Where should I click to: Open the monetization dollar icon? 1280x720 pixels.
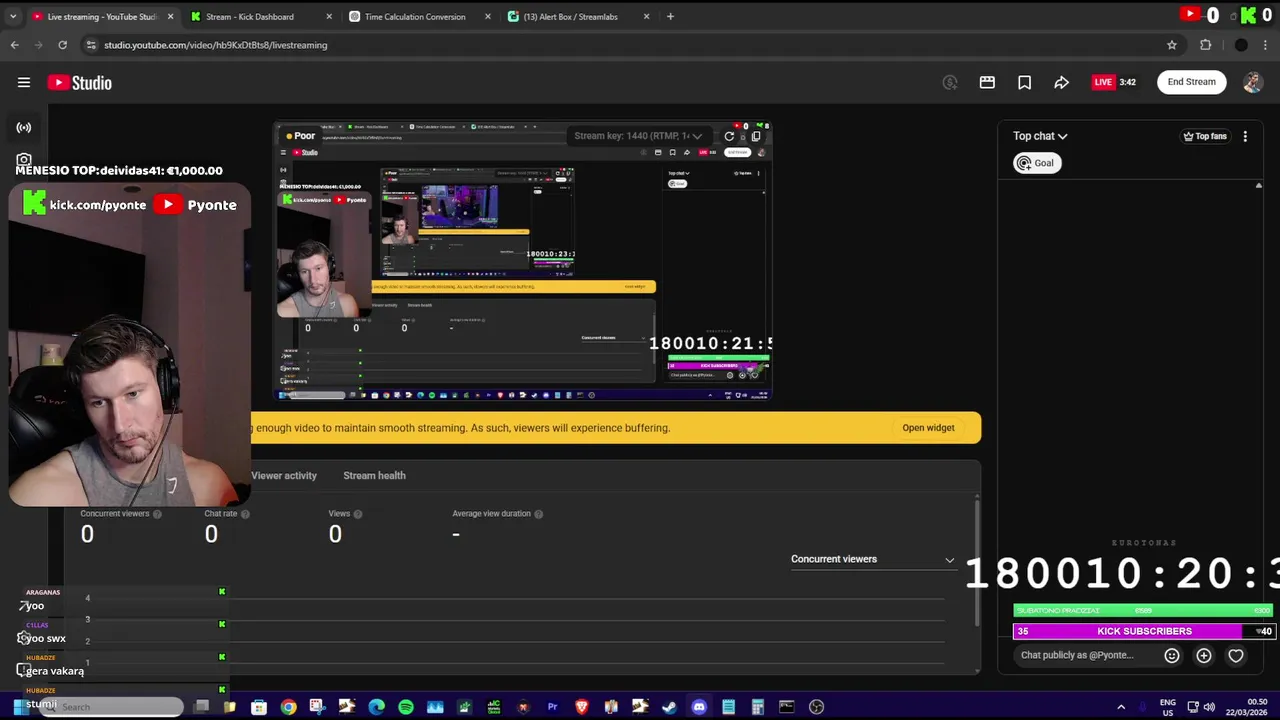(950, 82)
